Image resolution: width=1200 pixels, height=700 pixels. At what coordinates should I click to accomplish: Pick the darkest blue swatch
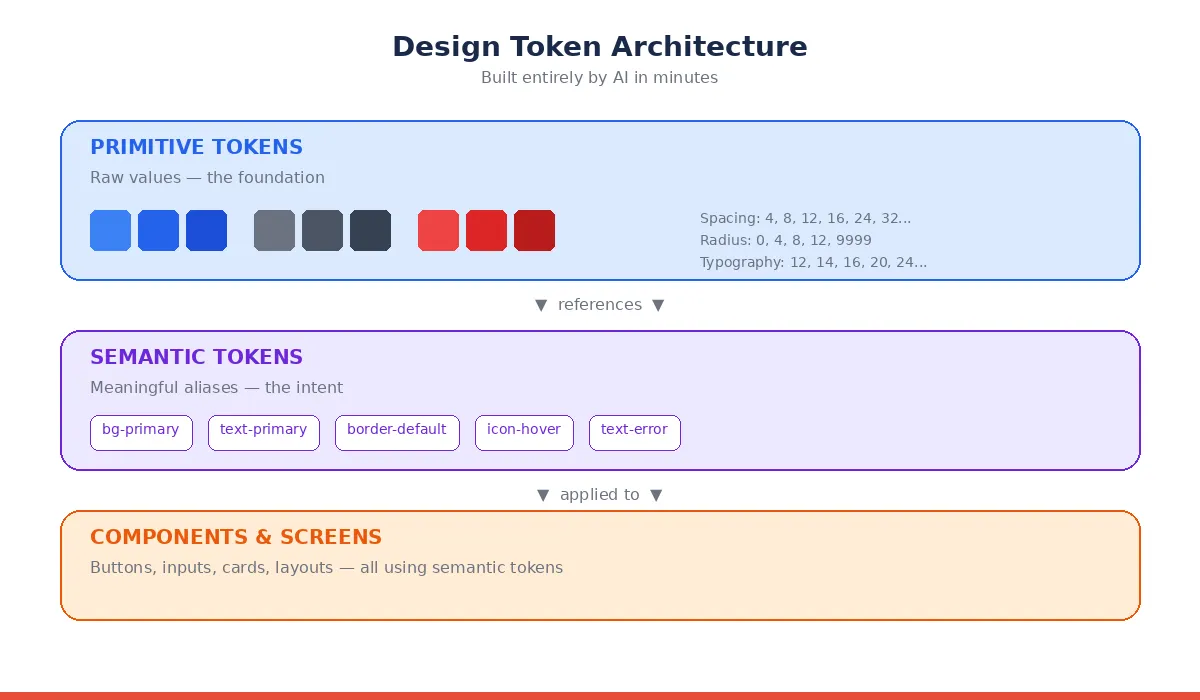point(206,230)
